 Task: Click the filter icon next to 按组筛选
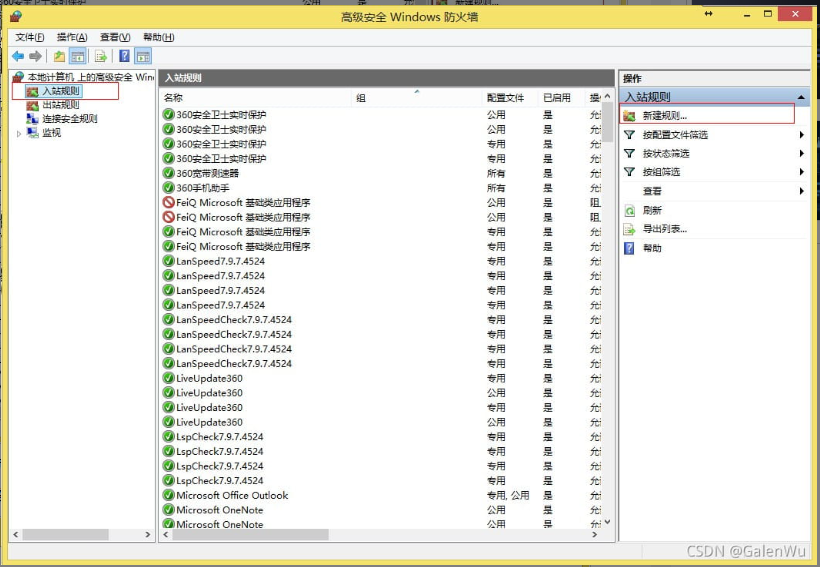coord(630,172)
